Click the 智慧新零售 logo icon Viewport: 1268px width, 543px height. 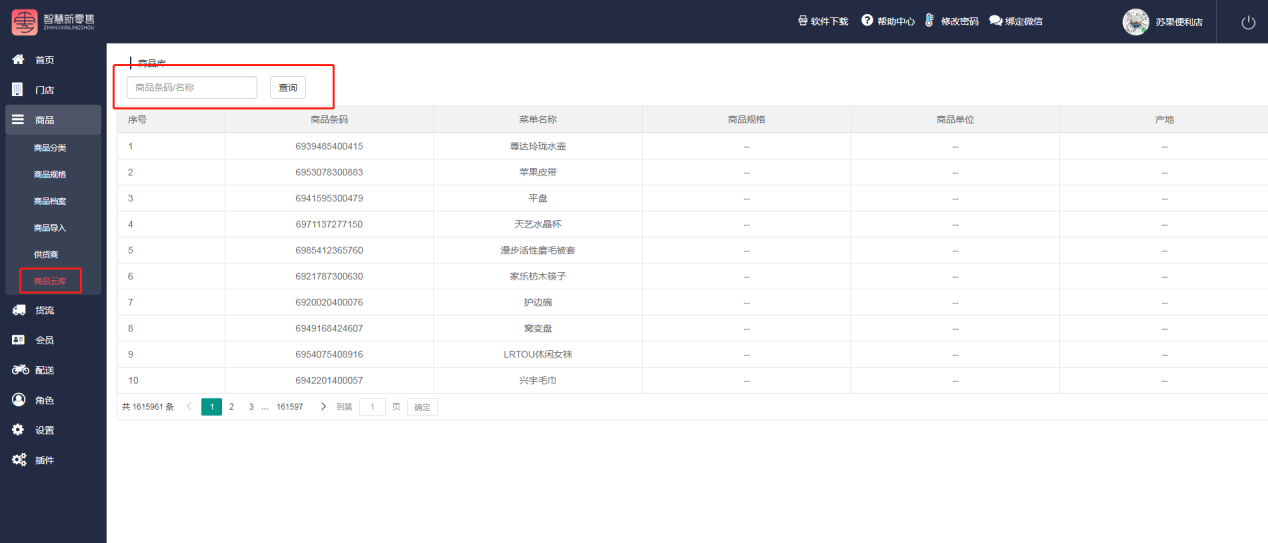(x=24, y=21)
